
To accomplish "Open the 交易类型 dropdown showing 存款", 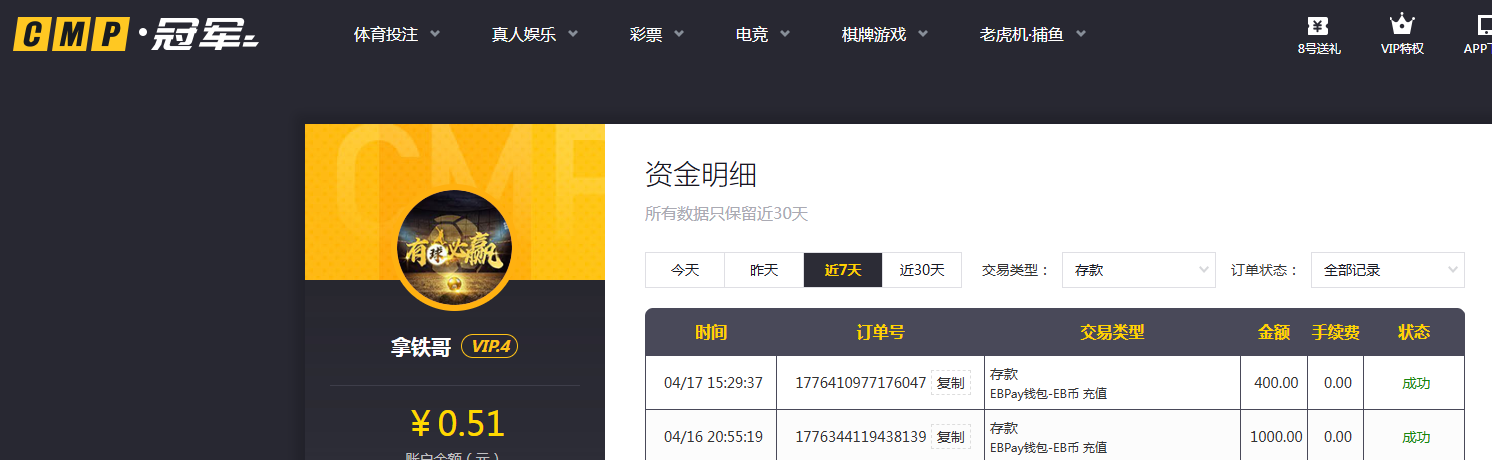I will 1139,270.
